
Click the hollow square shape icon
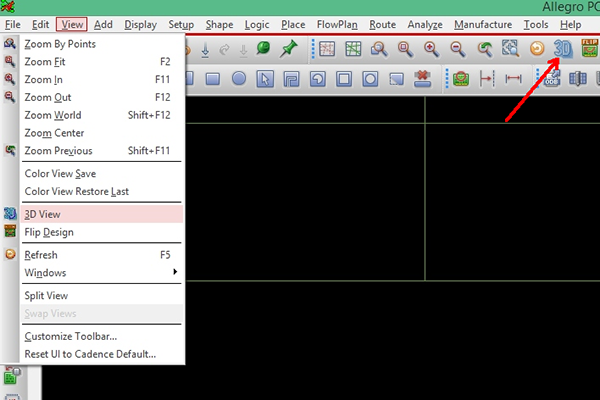coord(344,79)
